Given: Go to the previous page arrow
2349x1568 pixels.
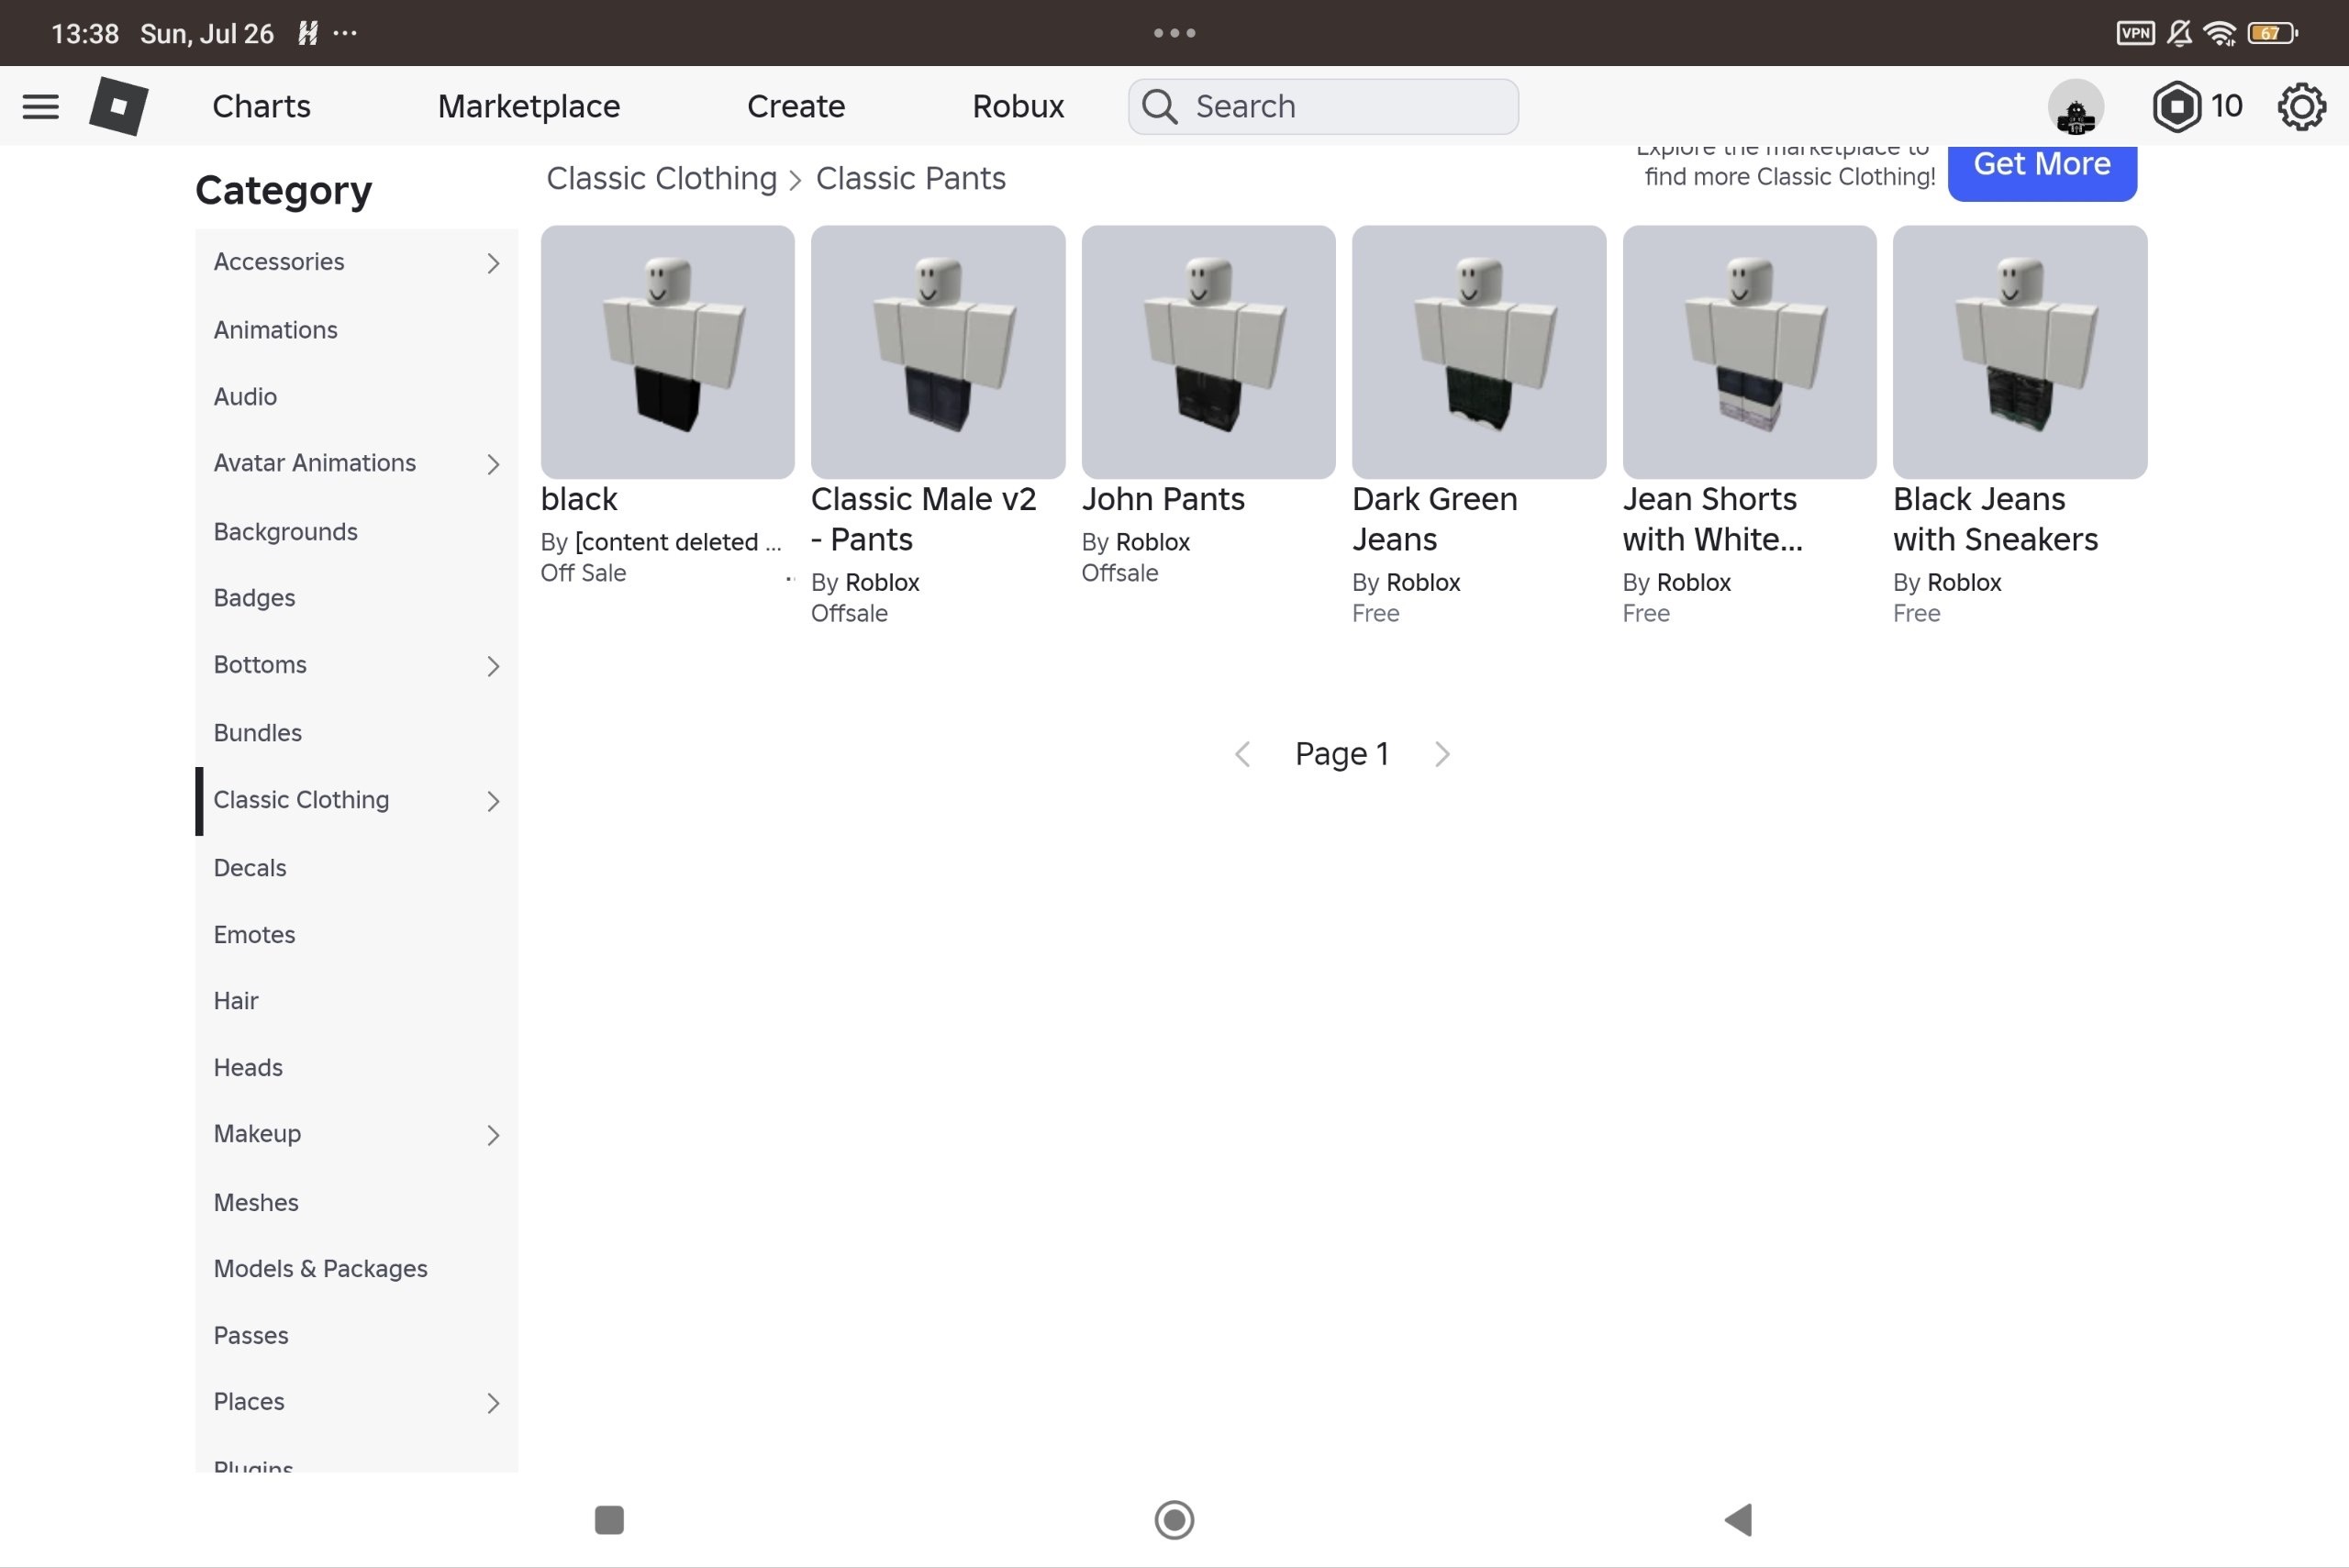Looking at the screenshot, I should [x=1242, y=754].
